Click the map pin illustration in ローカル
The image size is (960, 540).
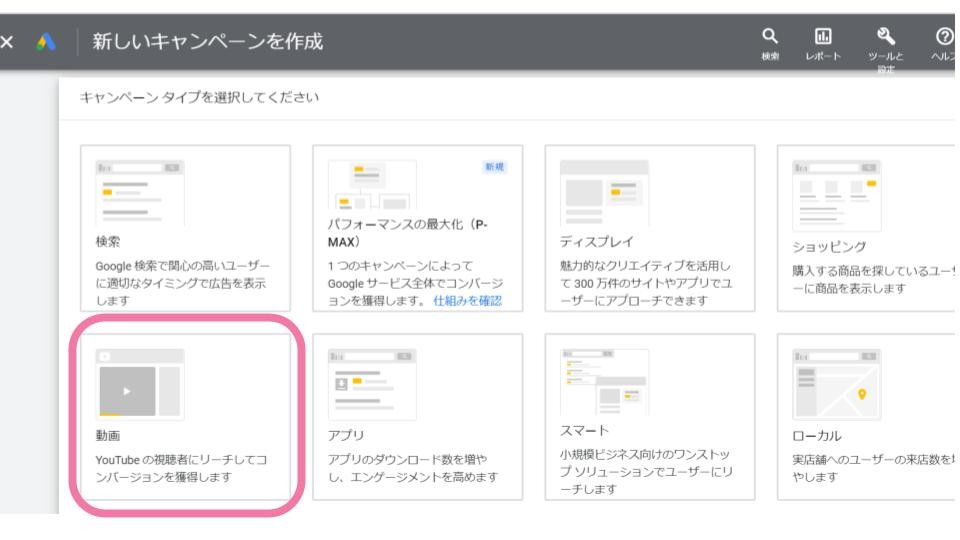837,384
